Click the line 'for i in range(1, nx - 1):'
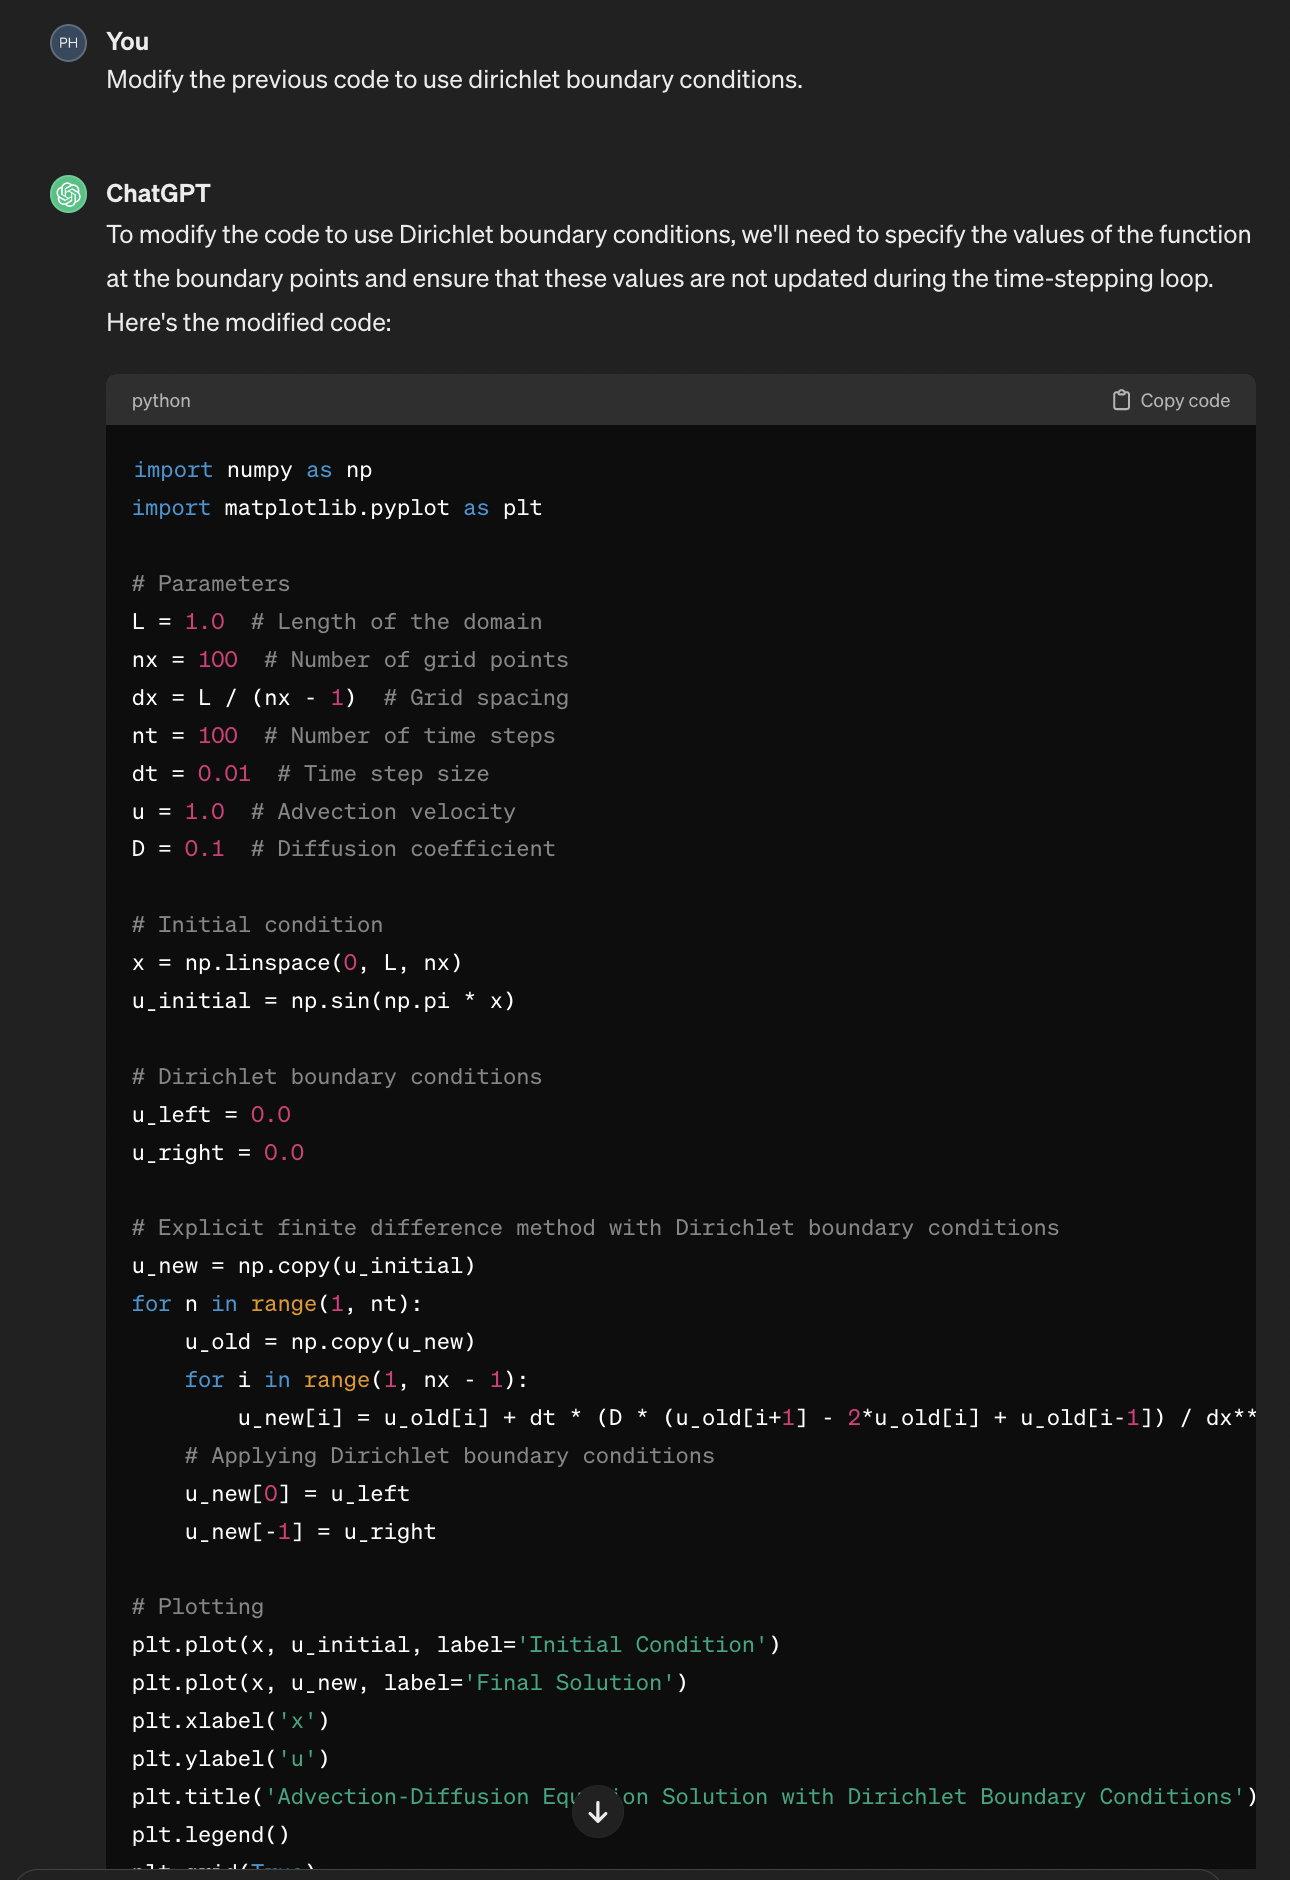1290x1880 pixels. pyautogui.click(x=356, y=1380)
